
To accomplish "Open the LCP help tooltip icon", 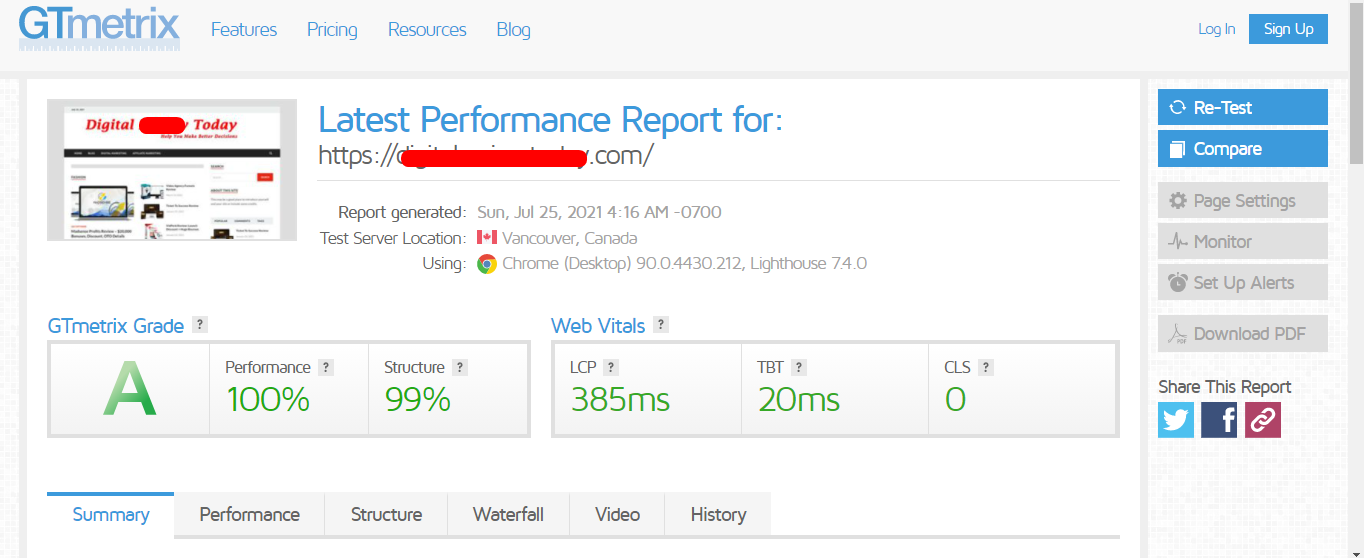I will click(x=611, y=367).
